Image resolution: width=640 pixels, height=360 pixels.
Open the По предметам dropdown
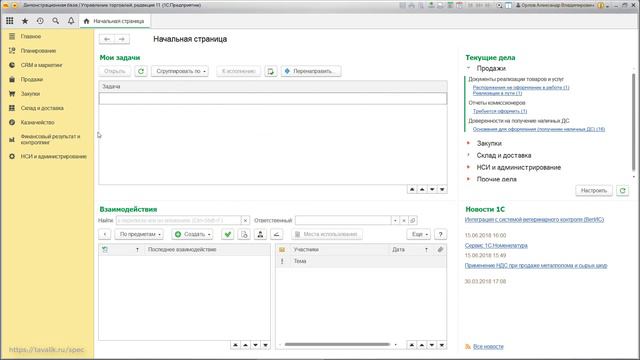(x=140, y=234)
